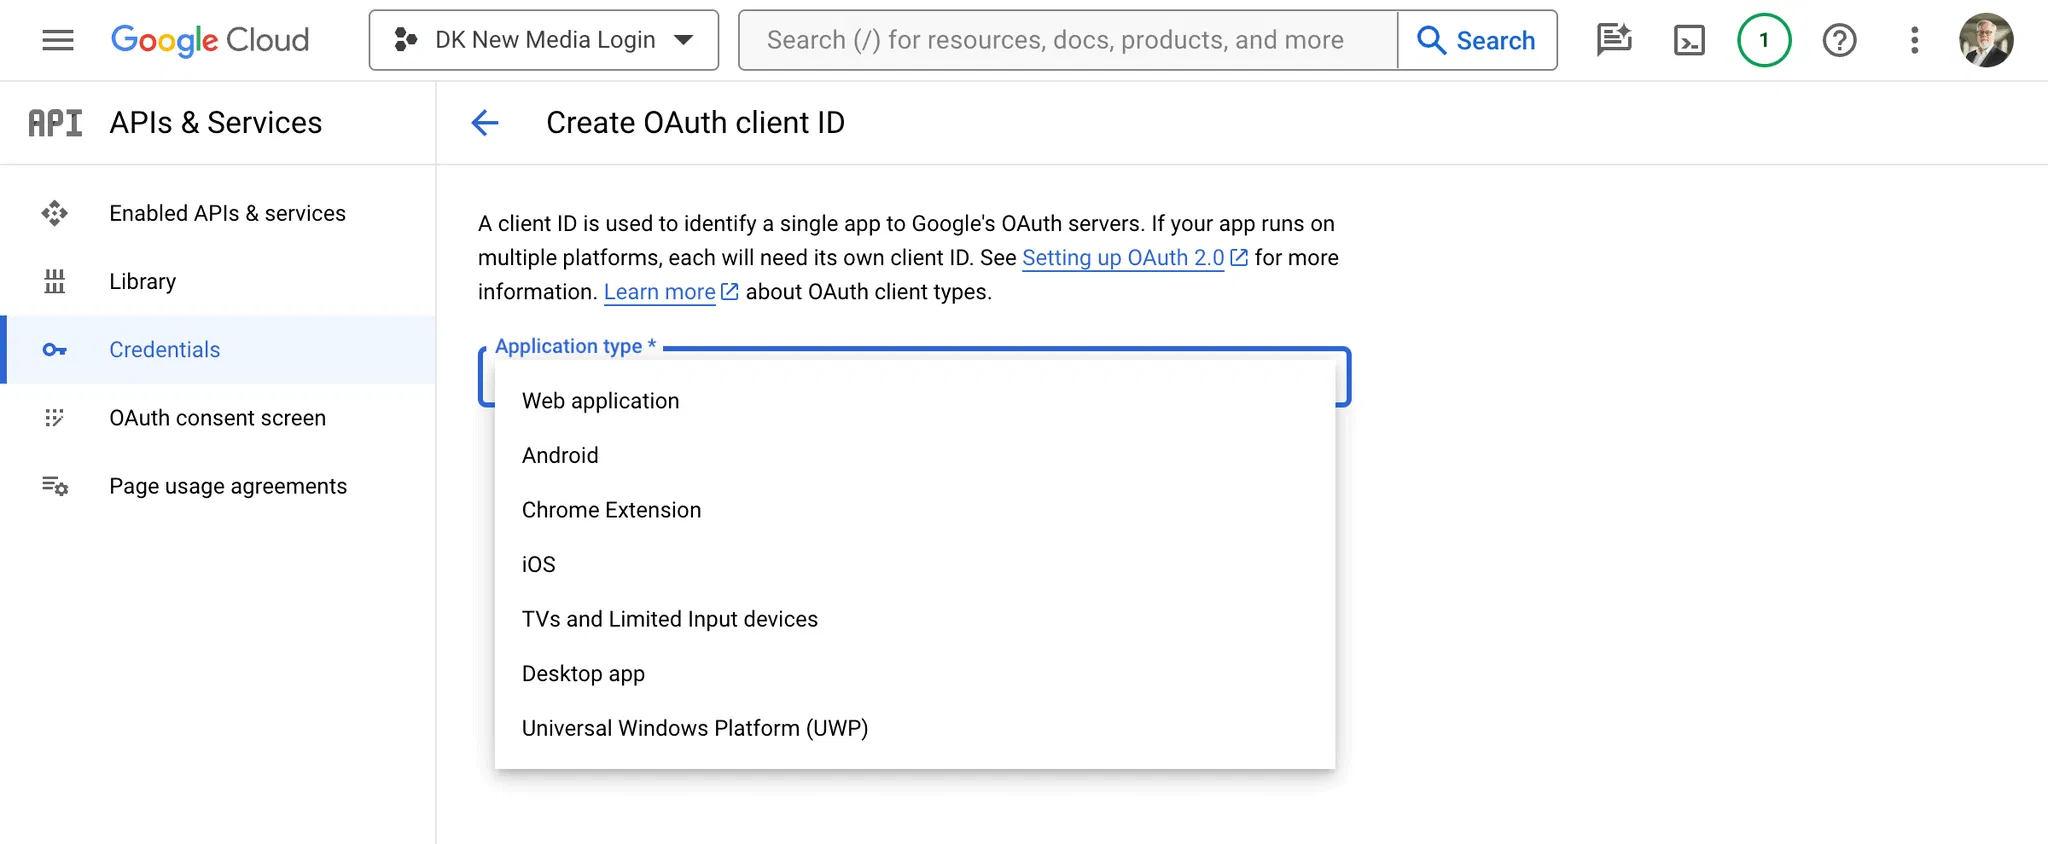Activate Cloud Shell terminal icon

pos(1689,40)
